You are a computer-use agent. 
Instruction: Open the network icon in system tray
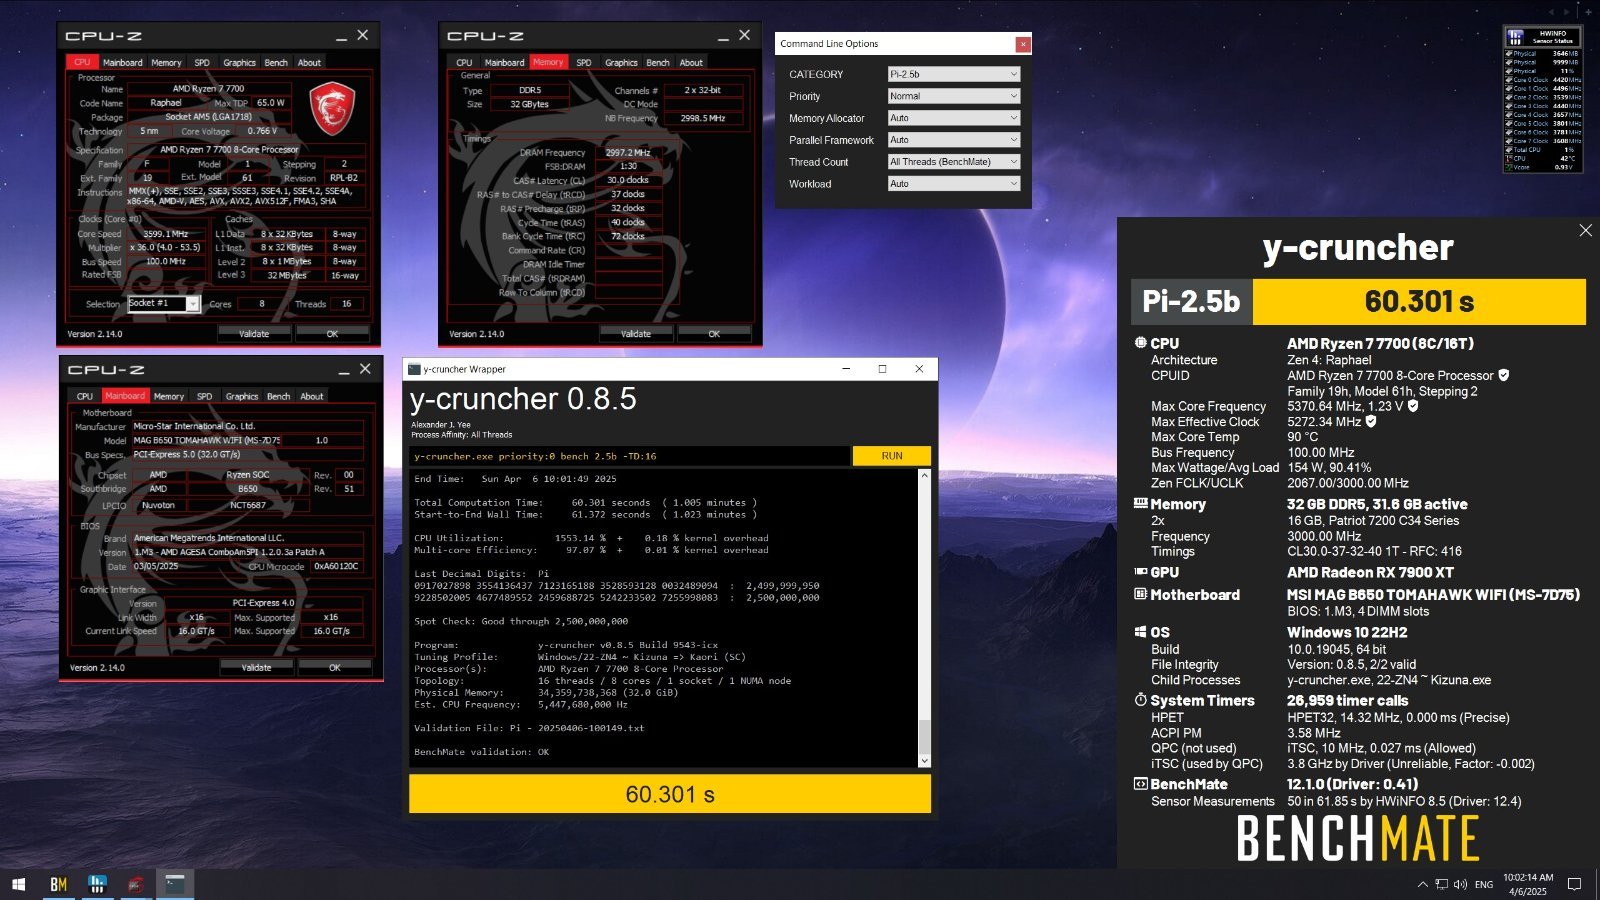click(x=1441, y=884)
